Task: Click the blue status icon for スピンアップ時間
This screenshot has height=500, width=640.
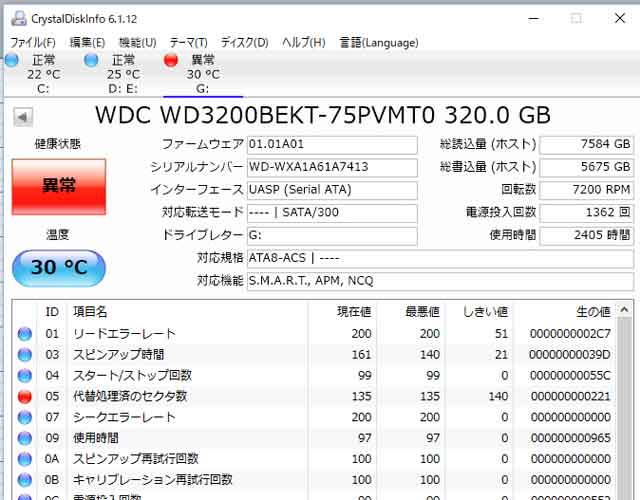Action: [x=25, y=355]
